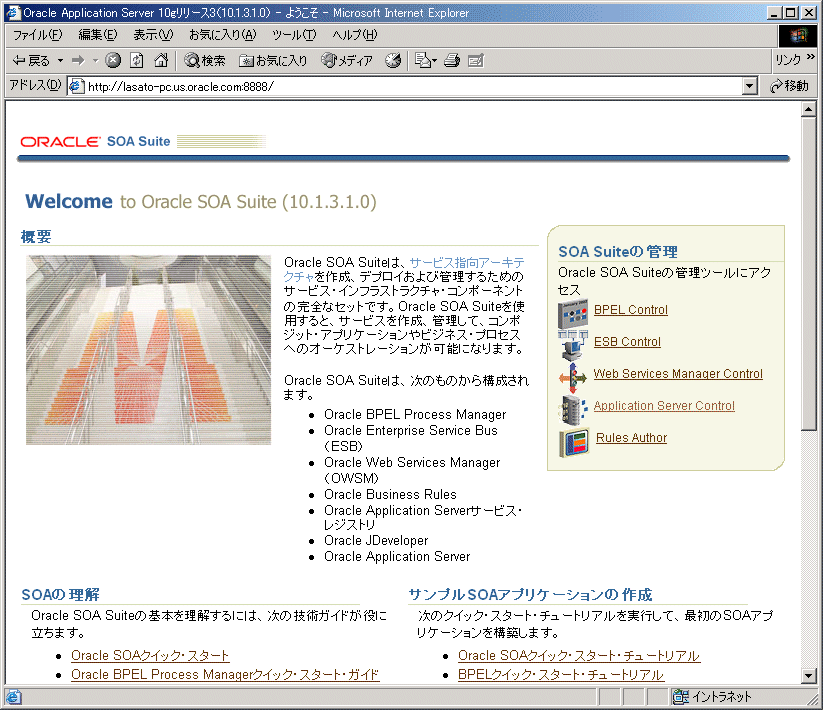The image size is (823, 710).
Task: Open the Application Server Control link
Action: click(664, 406)
